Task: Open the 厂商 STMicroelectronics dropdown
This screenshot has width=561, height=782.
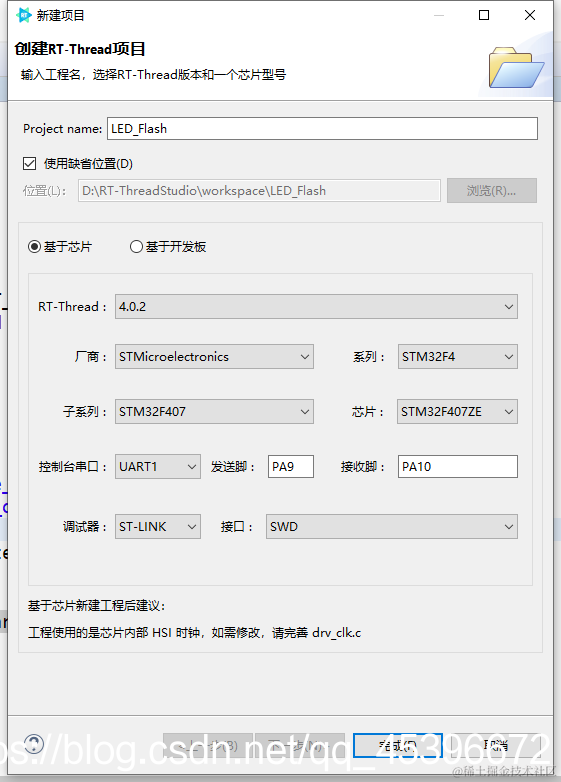Action: pyautogui.click(x=214, y=357)
